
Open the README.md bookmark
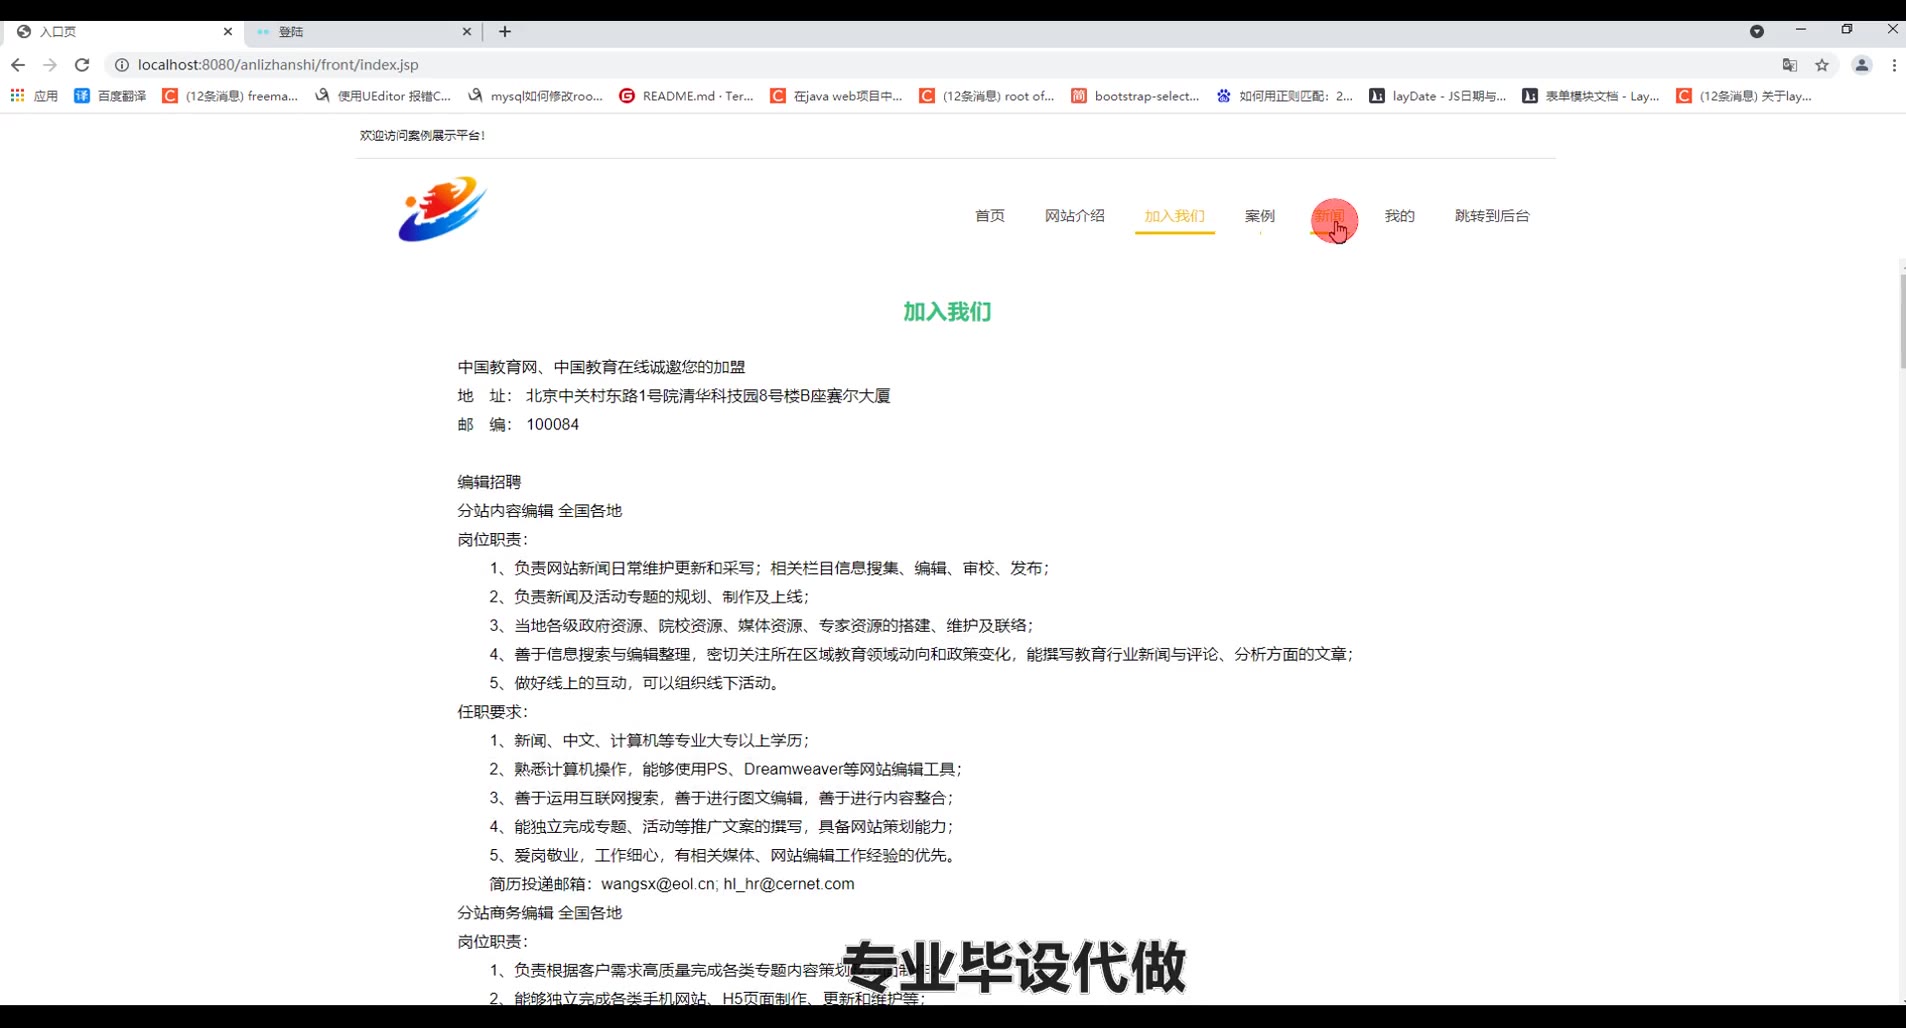point(687,96)
